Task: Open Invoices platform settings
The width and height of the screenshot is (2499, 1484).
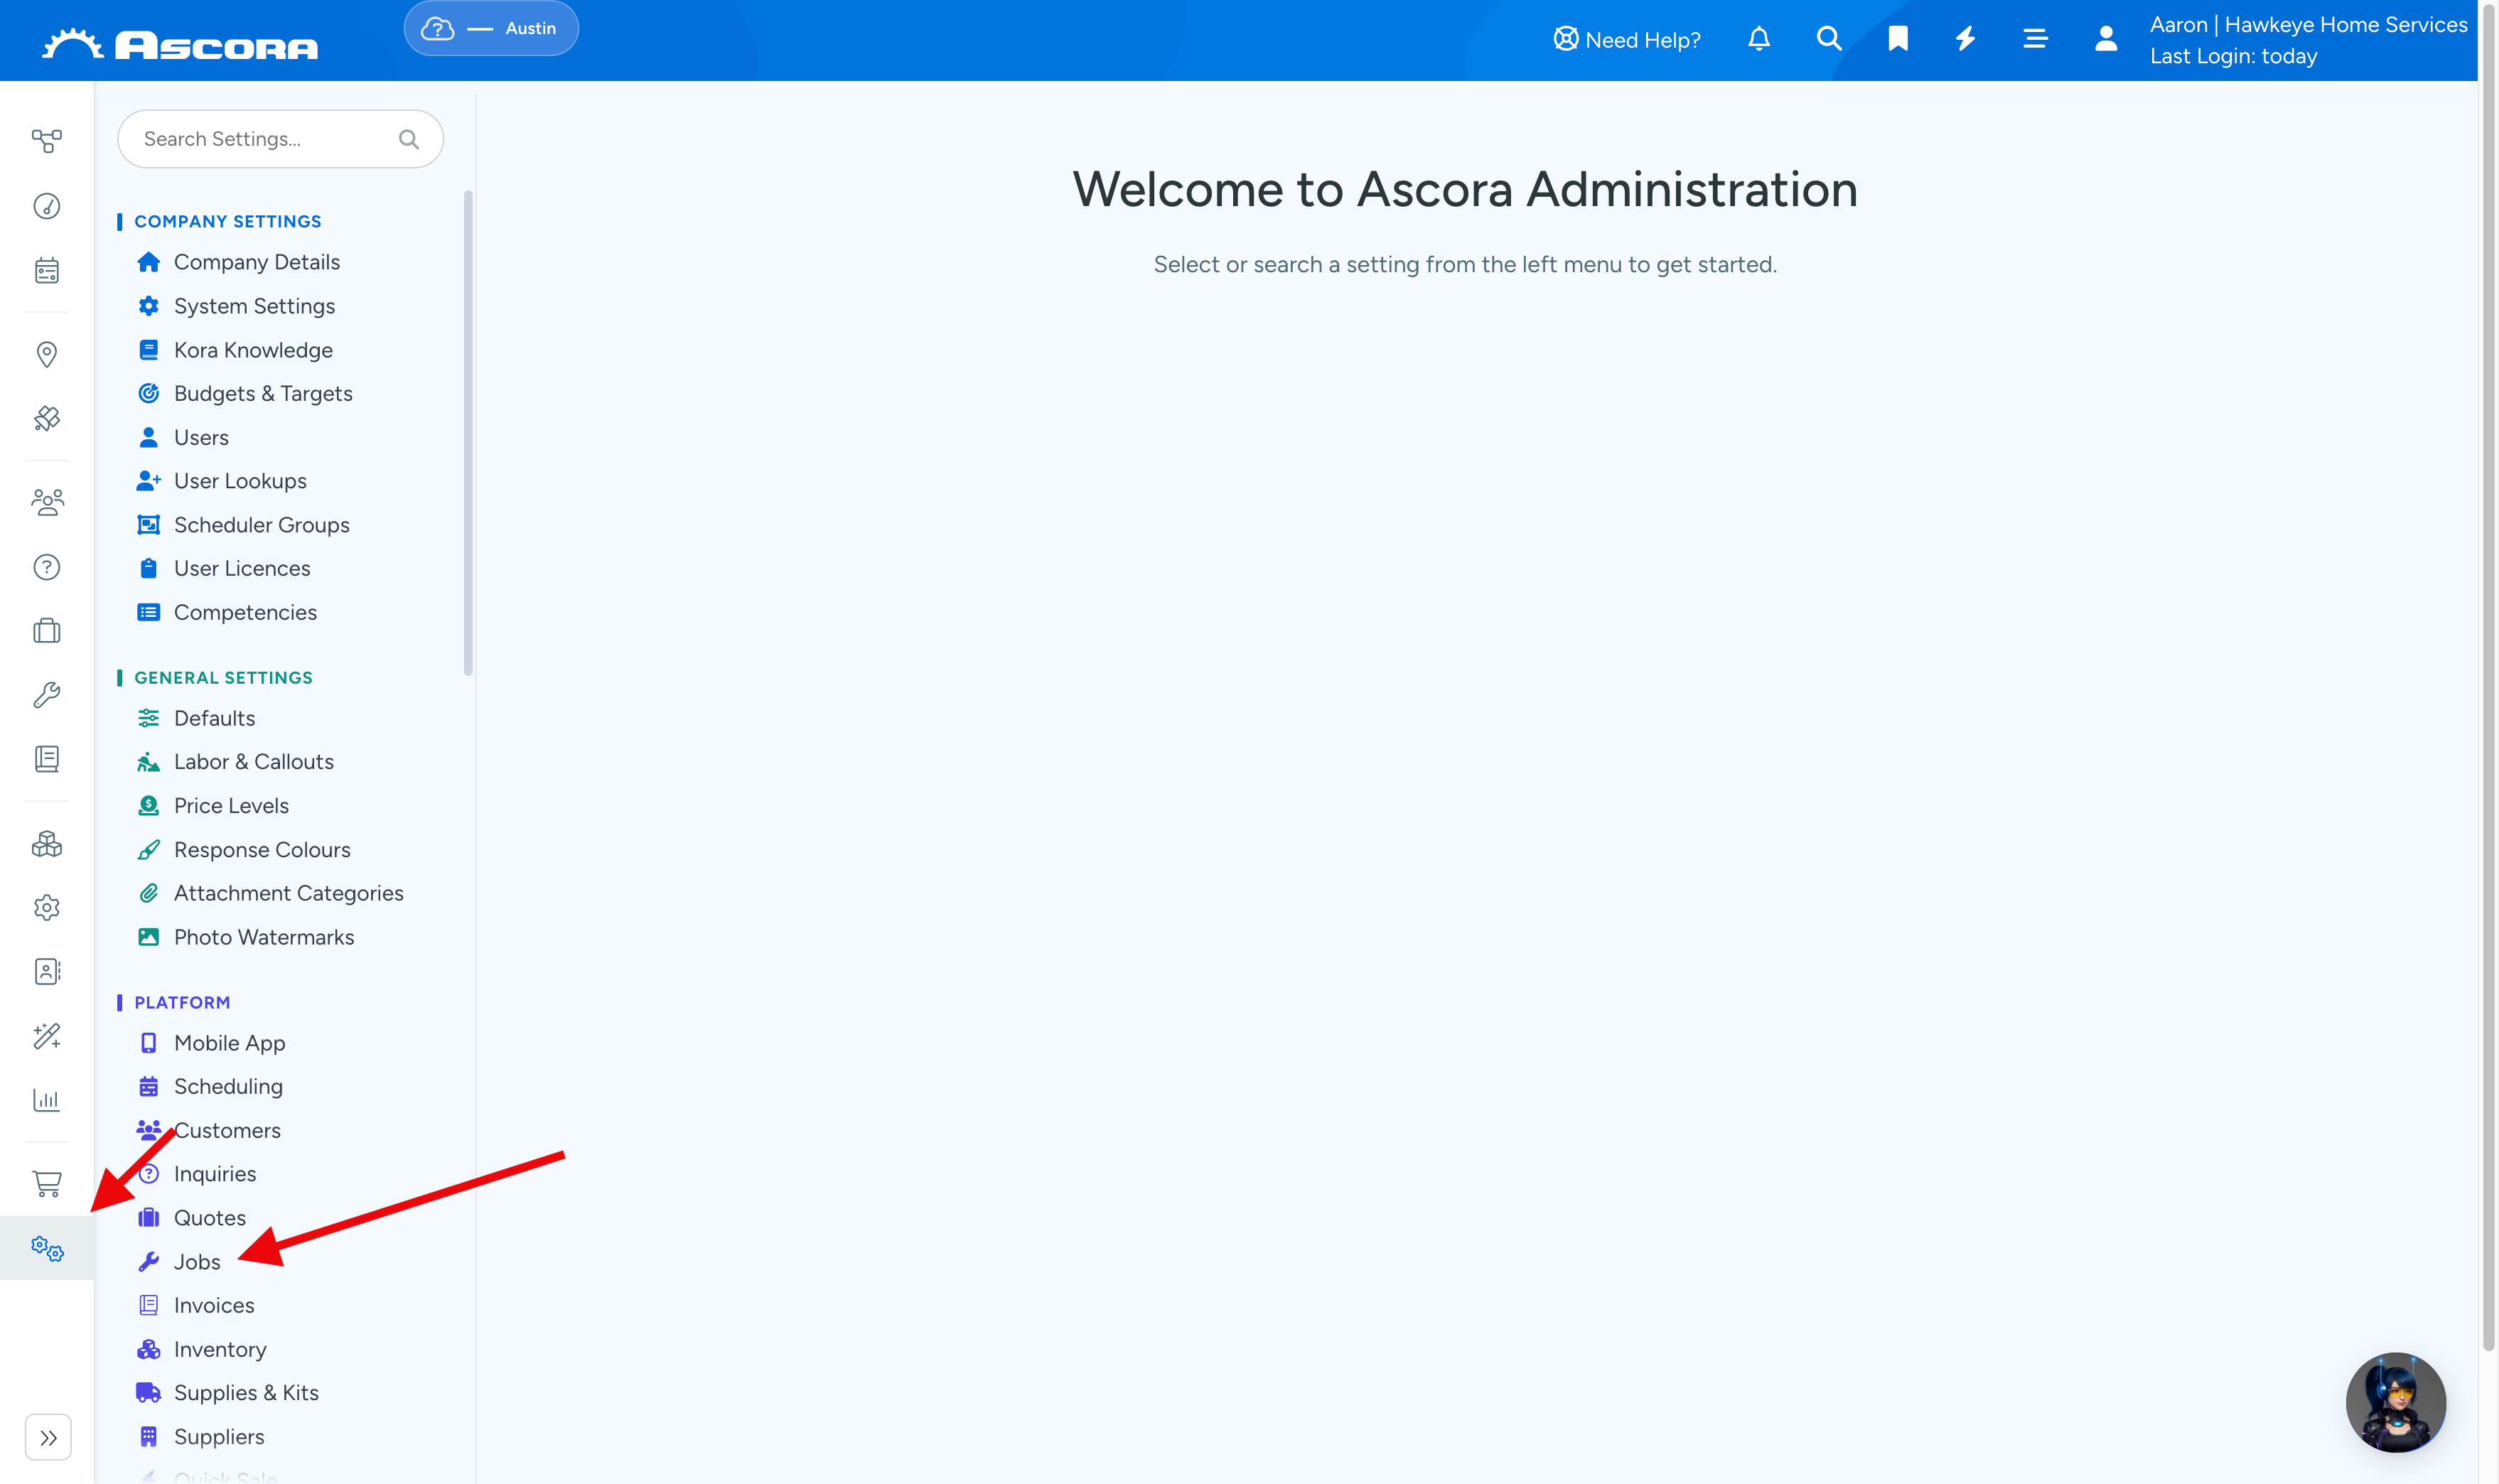Action: pos(214,1305)
